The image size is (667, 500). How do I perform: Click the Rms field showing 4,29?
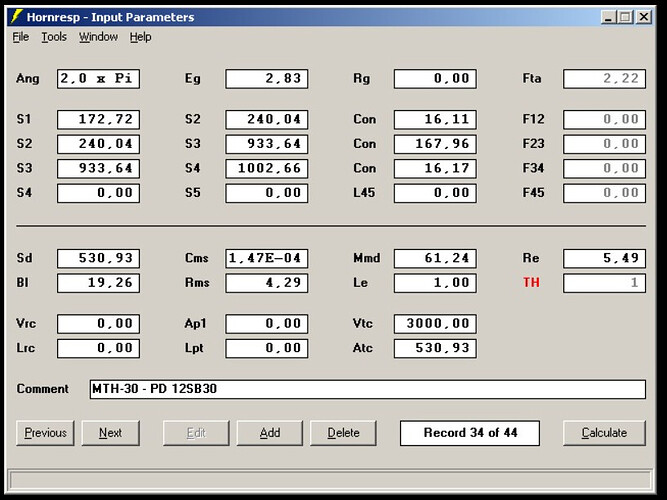point(267,283)
